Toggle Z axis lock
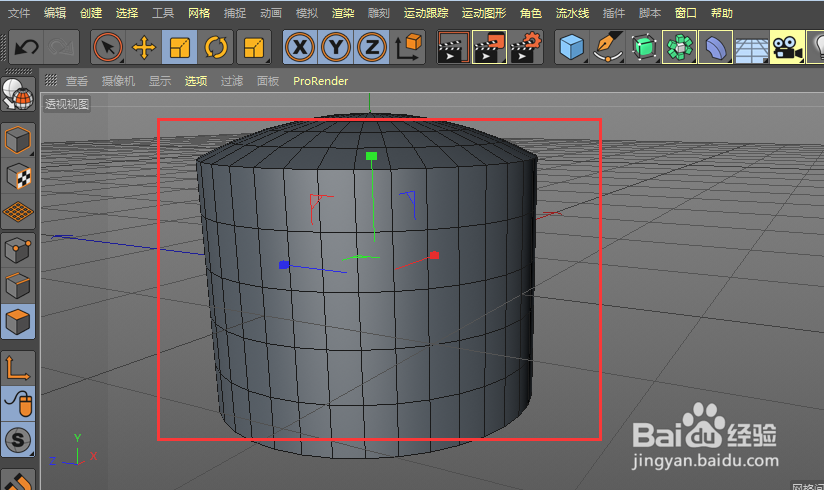 coord(372,47)
